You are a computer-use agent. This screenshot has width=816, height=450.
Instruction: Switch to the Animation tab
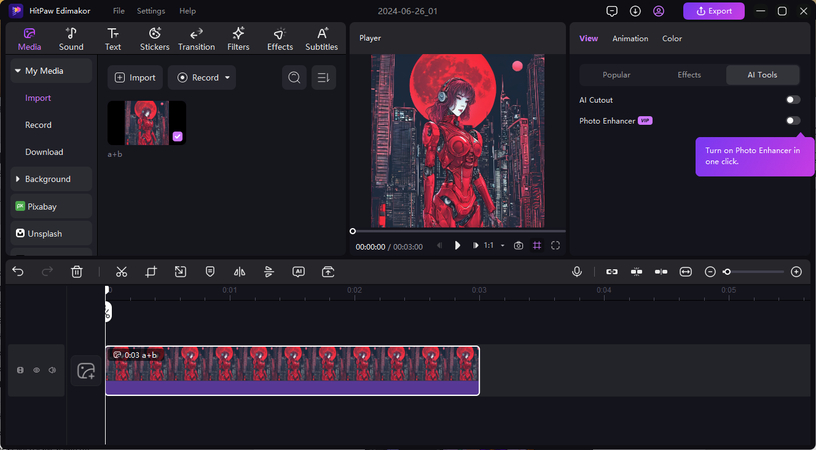click(x=630, y=39)
